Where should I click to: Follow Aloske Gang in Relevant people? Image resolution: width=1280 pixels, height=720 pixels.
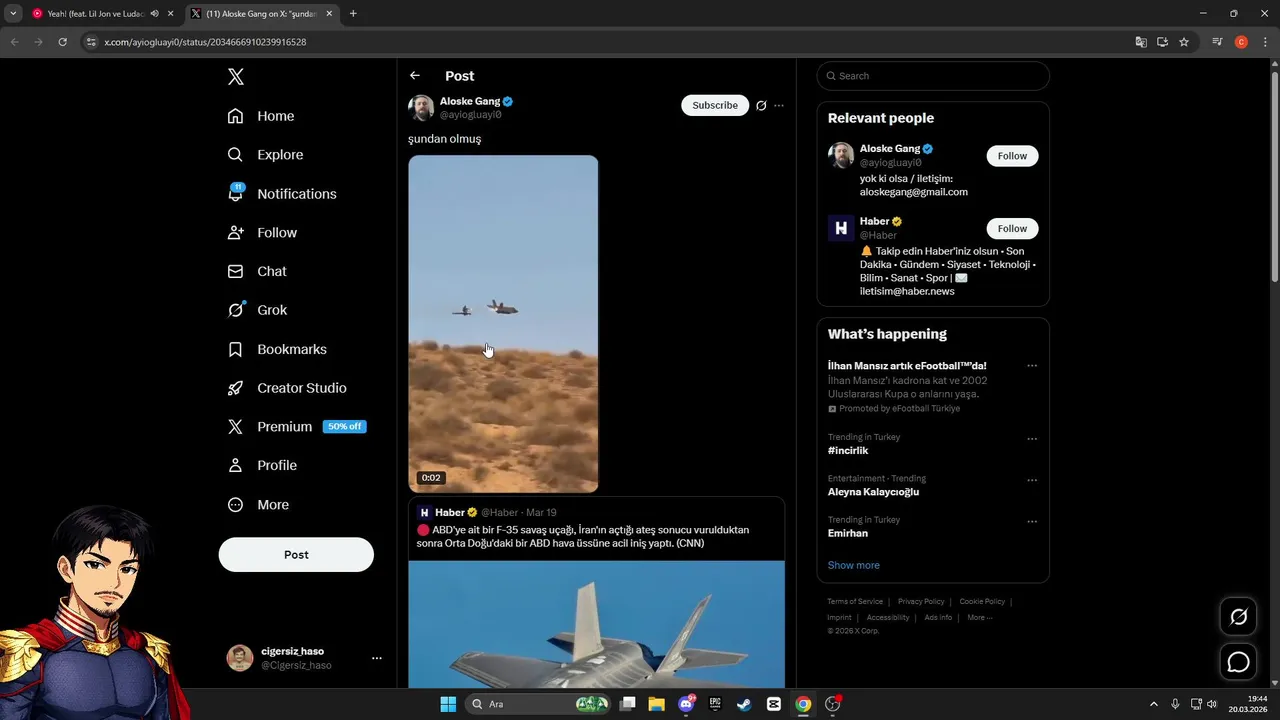1012,156
